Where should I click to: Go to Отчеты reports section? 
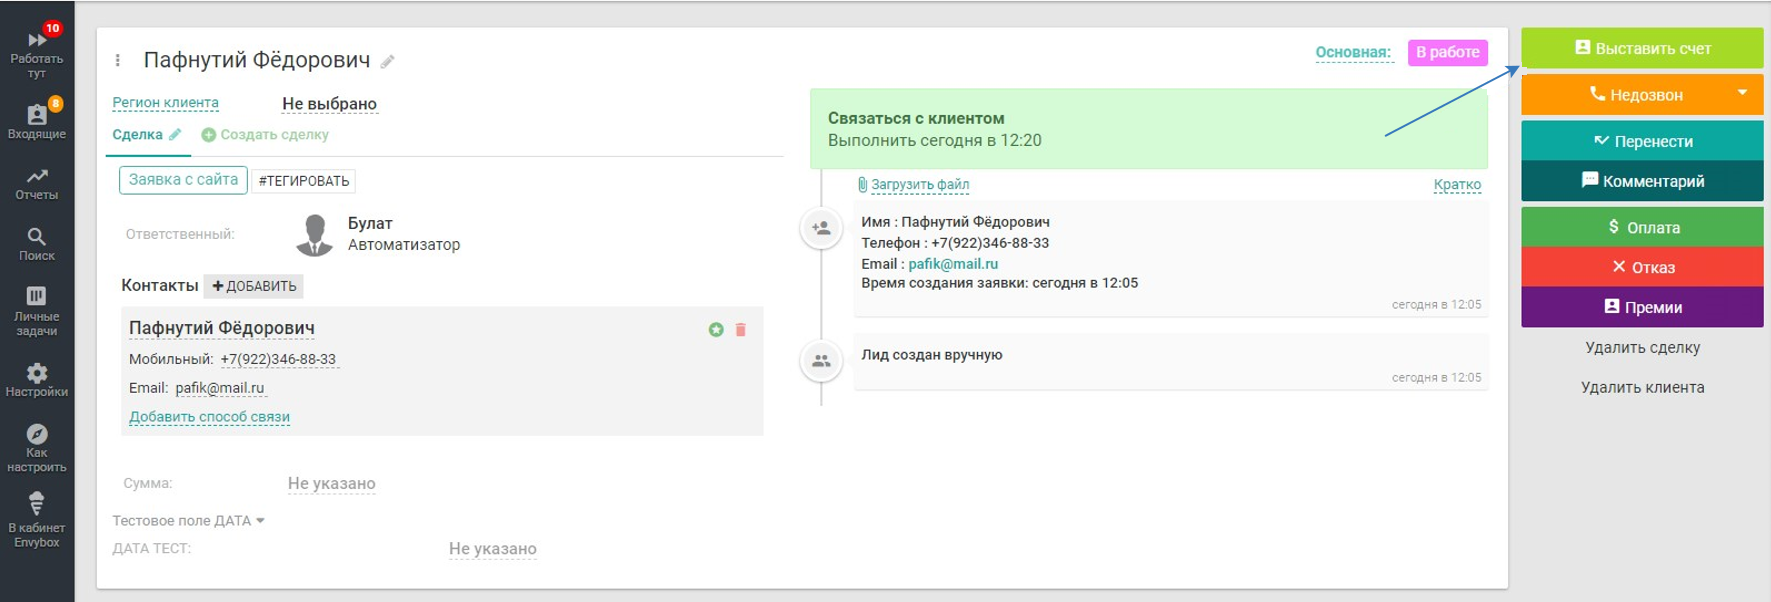(x=37, y=184)
